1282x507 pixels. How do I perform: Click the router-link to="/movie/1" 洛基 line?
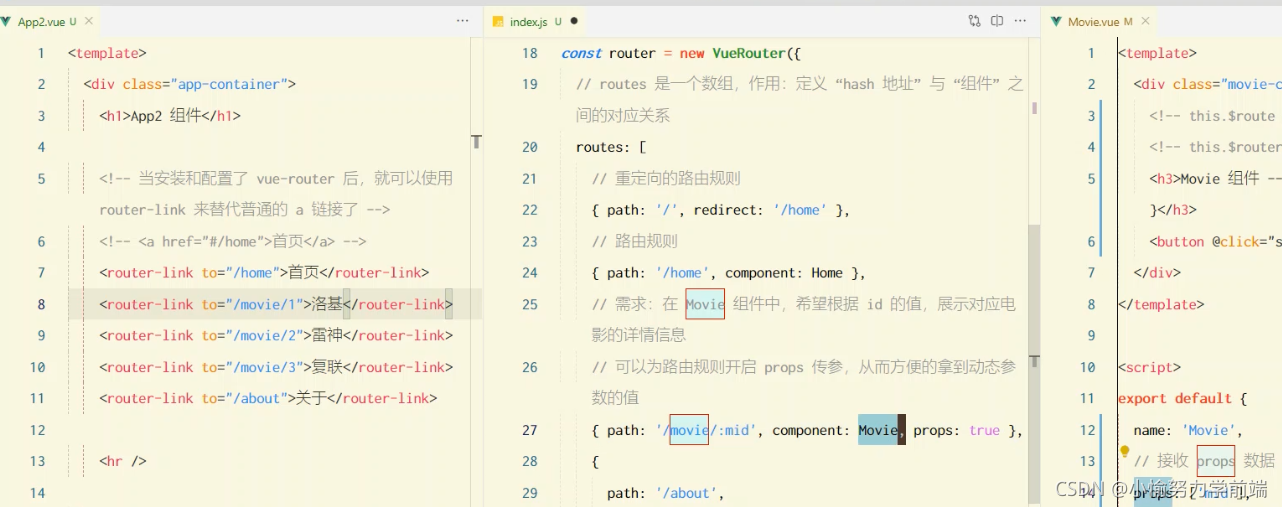point(276,304)
